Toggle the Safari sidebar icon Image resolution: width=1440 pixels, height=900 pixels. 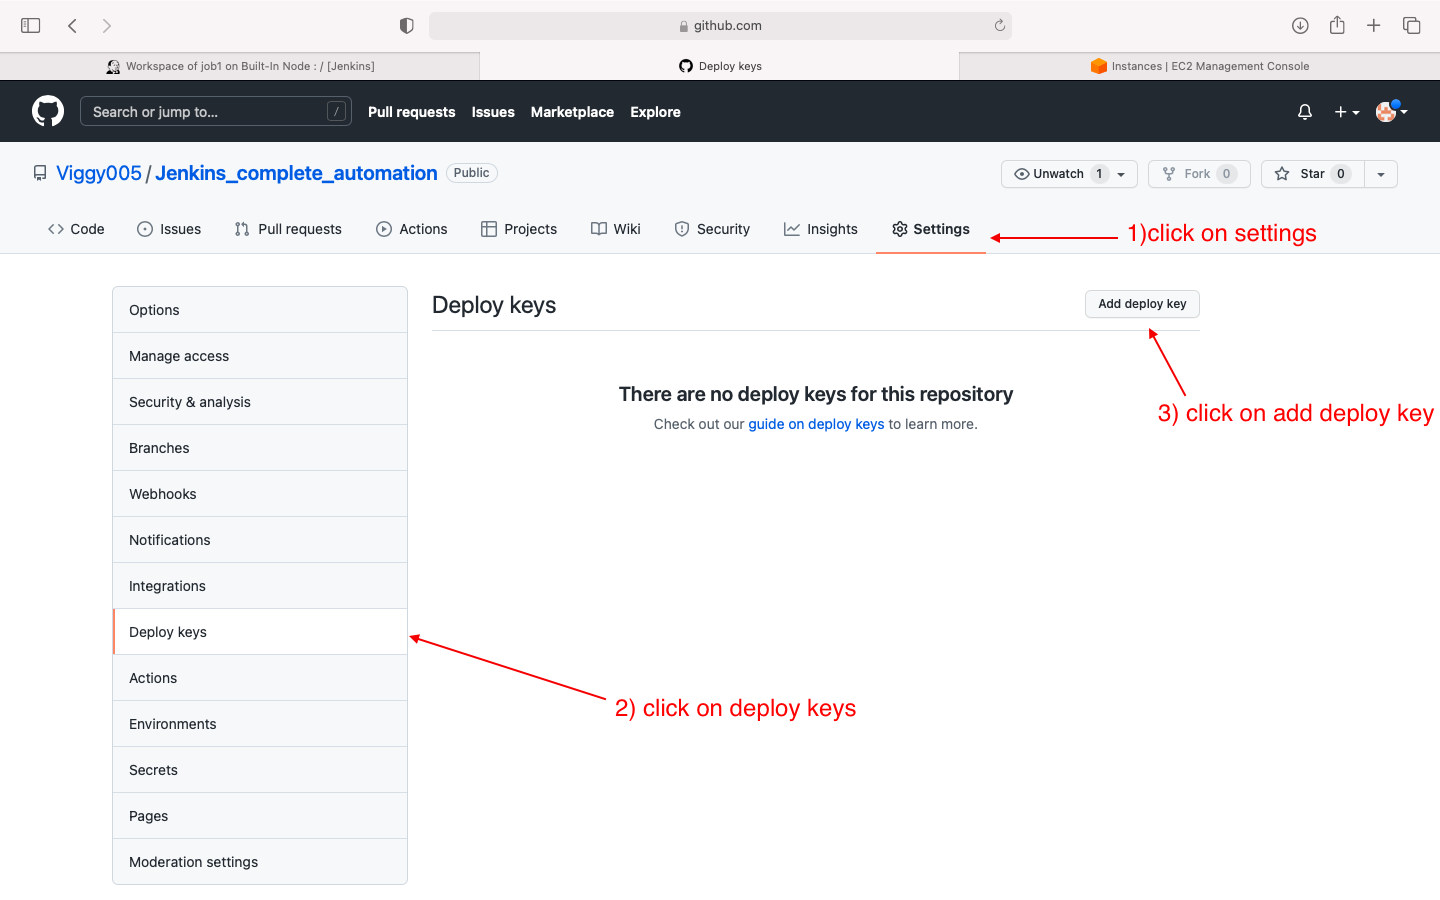(31, 25)
